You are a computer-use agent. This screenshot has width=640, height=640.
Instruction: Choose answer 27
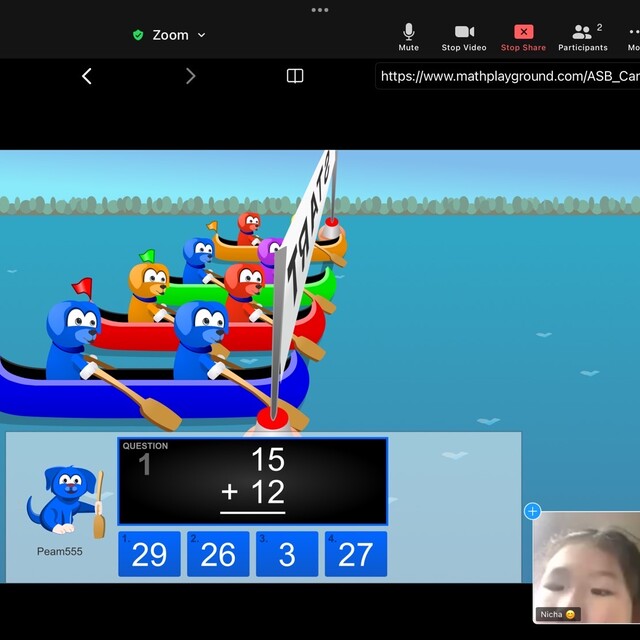[x=356, y=554]
